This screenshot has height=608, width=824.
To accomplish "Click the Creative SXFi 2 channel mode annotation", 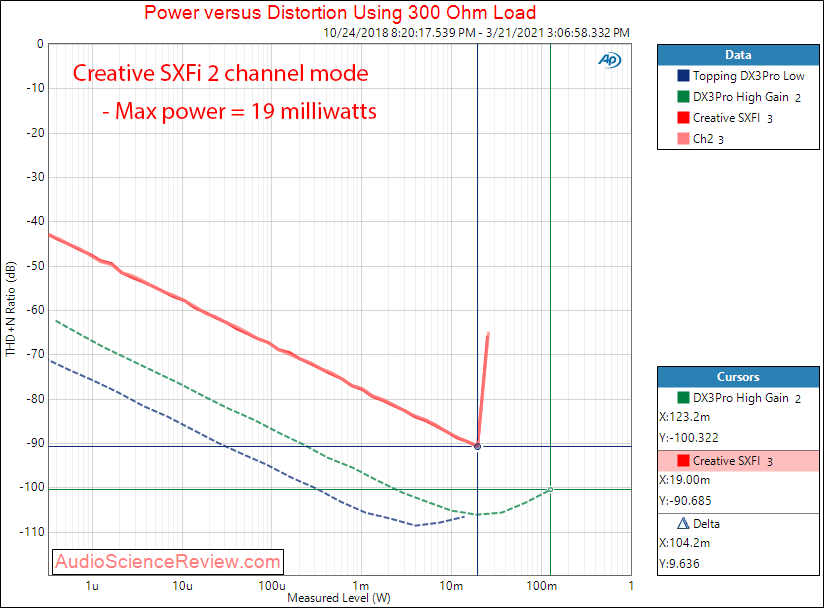I will click(220, 73).
